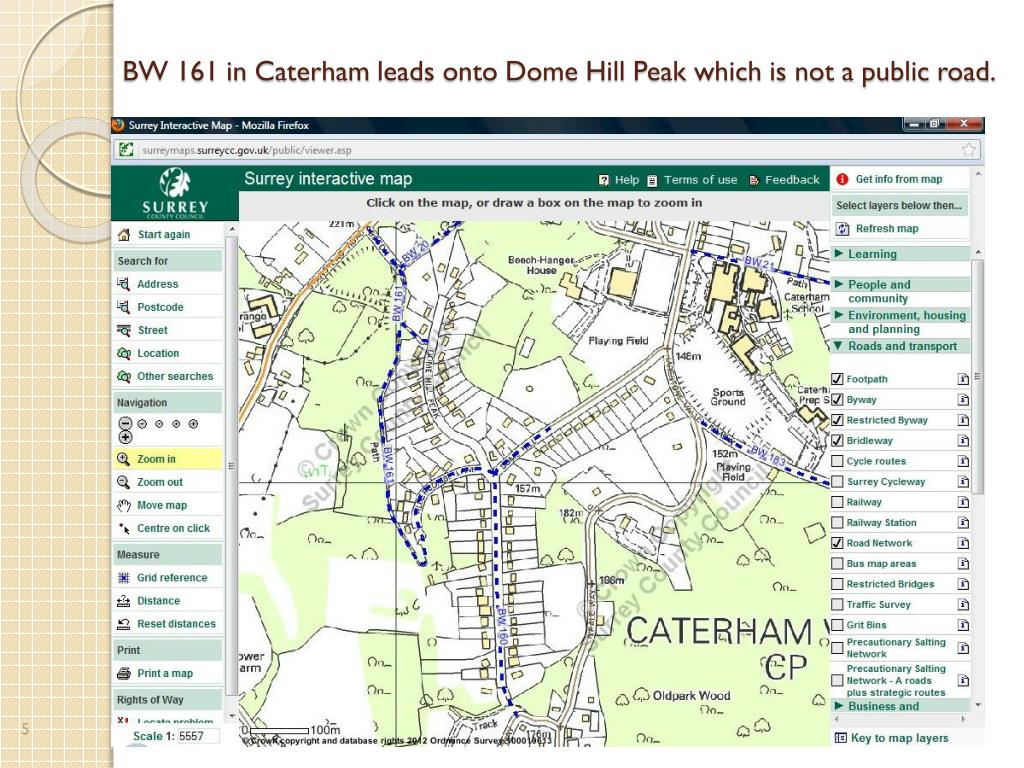Viewport: 1024px width, 768px height.
Task: Click the Start again home icon
Action: (124, 234)
